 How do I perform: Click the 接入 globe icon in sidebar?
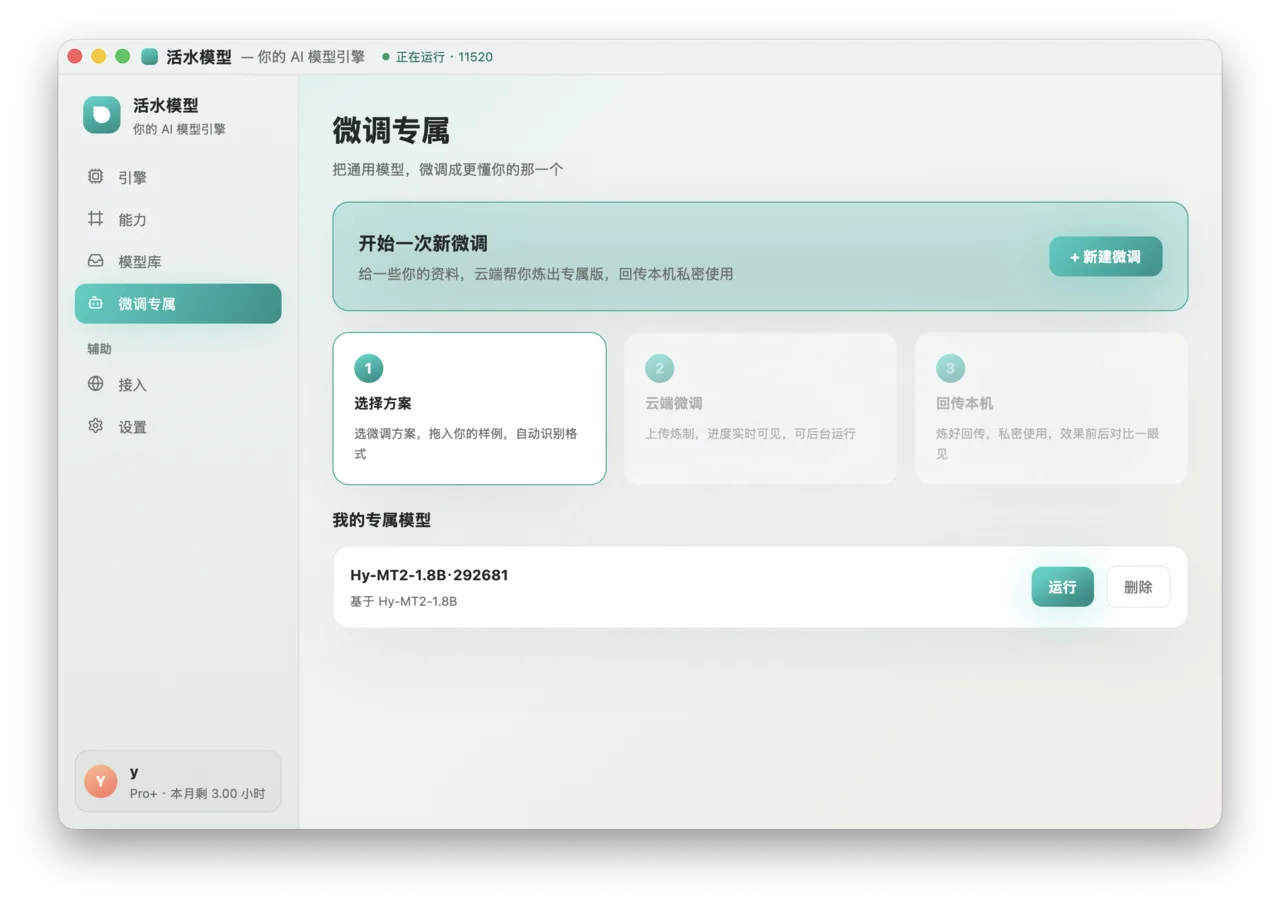(95, 383)
